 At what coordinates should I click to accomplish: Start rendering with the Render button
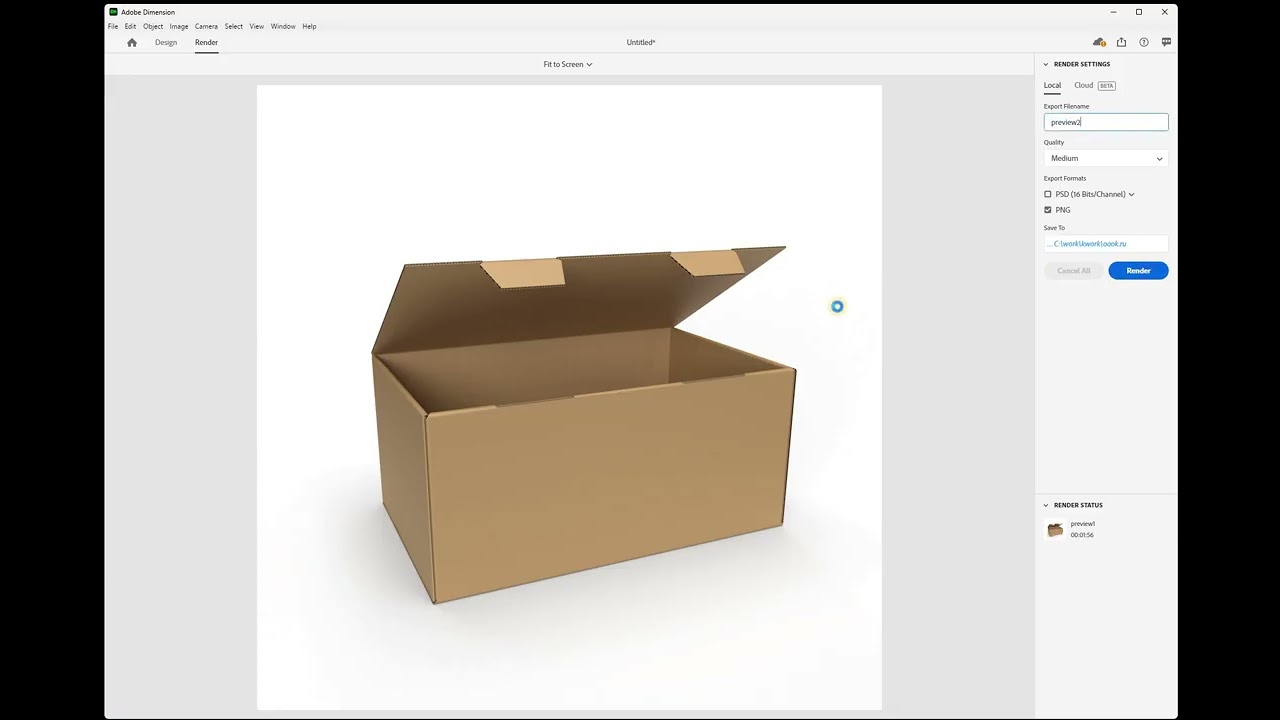click(1138, 271)
